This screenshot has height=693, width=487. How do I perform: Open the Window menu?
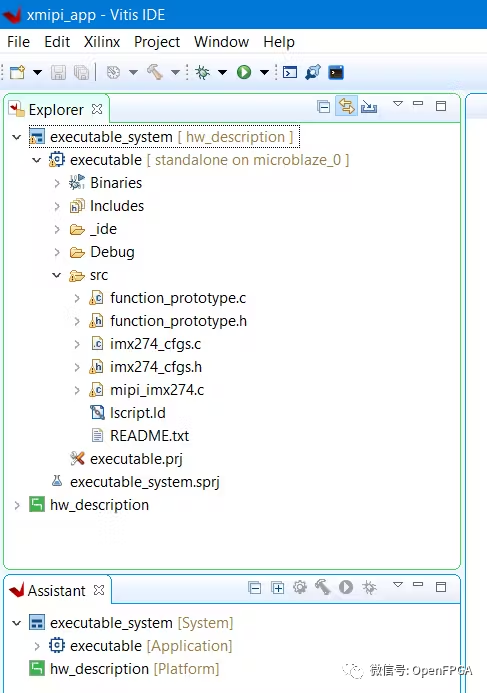[221, 42]
